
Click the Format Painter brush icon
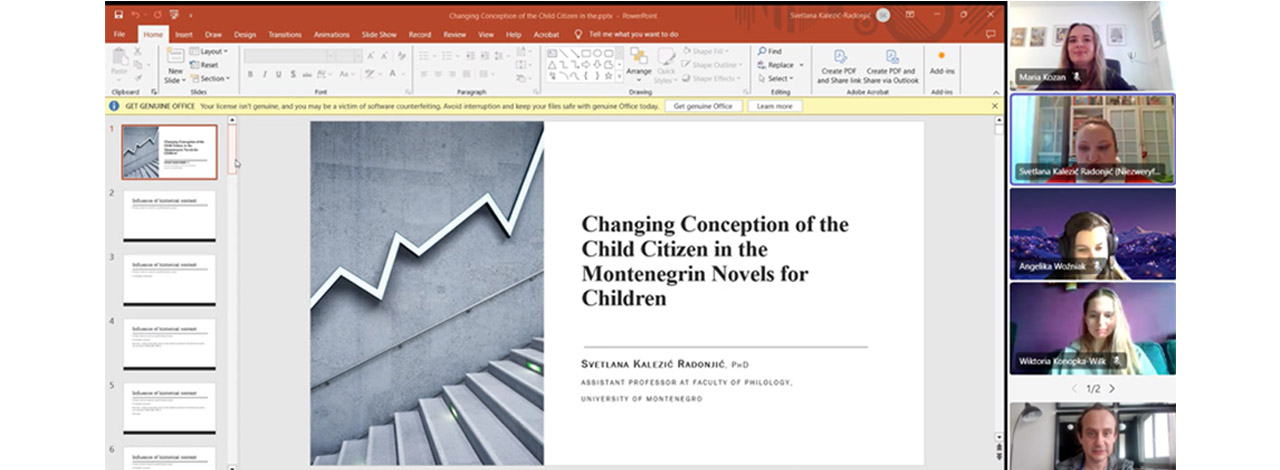coord(137,78)
